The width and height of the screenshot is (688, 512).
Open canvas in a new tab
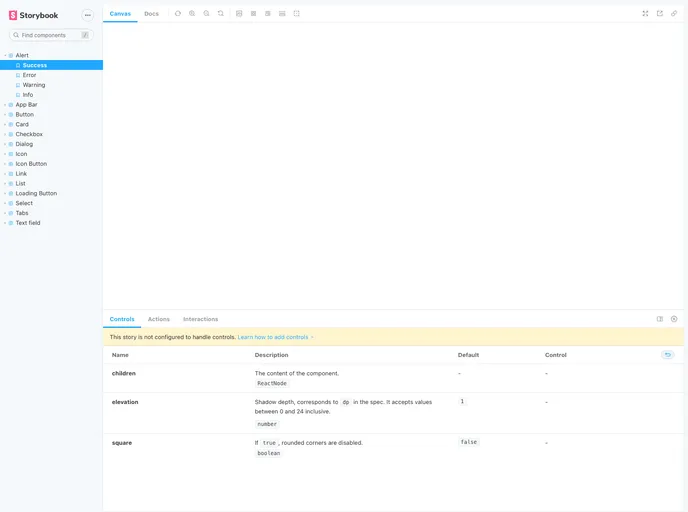[x=660, y=14]
